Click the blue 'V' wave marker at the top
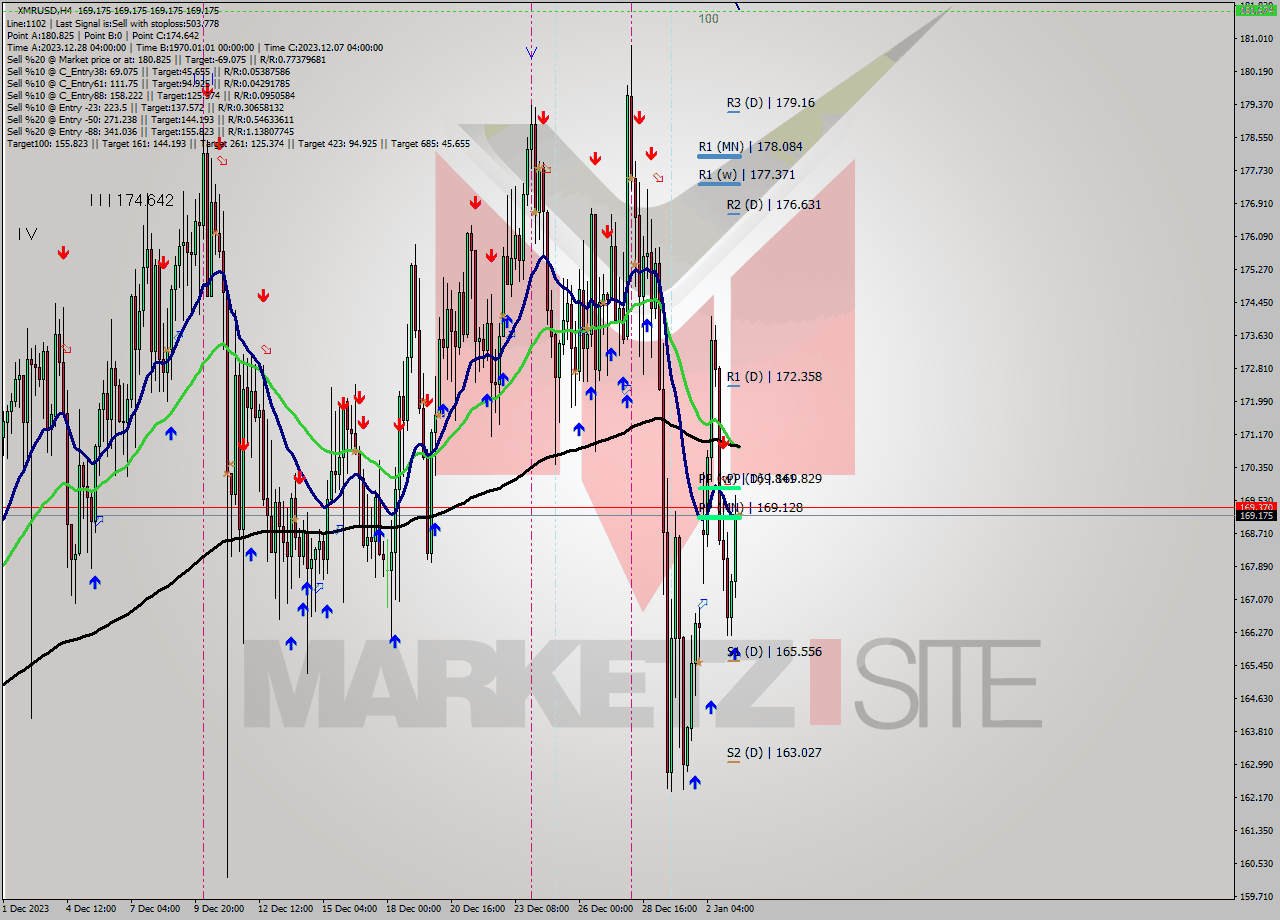The image size is (1280, 920). coord(531,52)
